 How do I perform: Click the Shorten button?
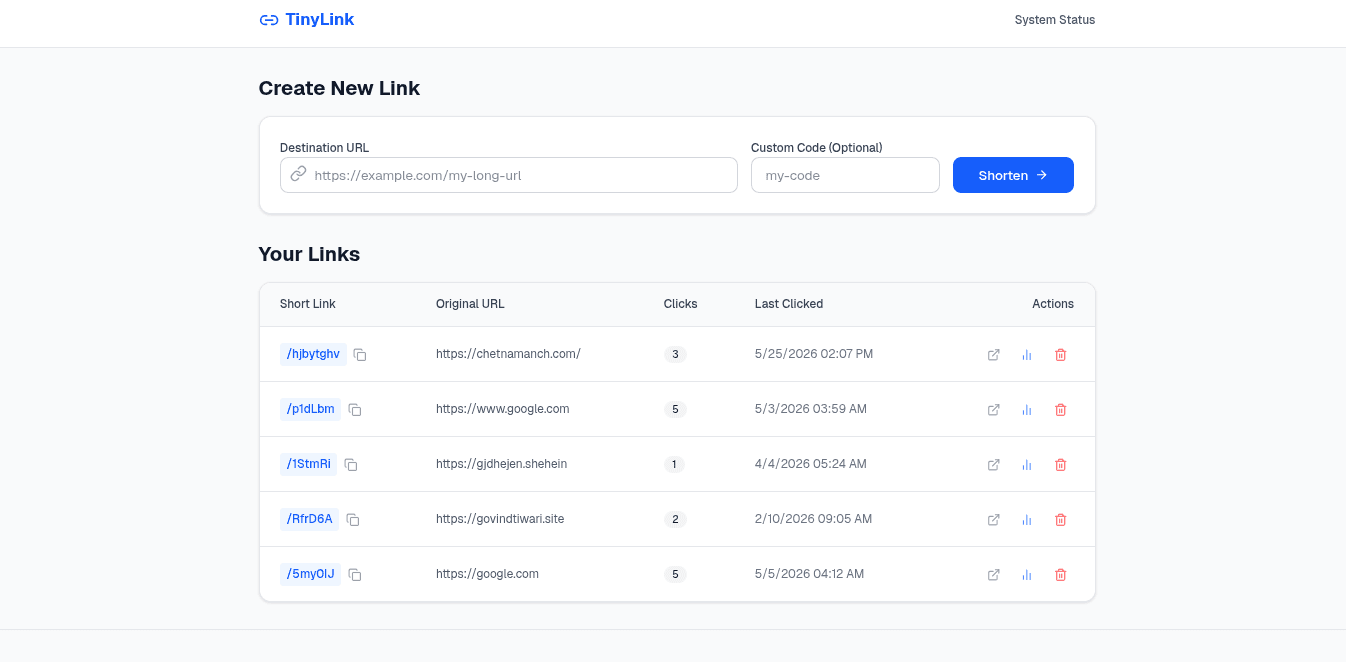pyautogui.click(x=1013, y=175)
